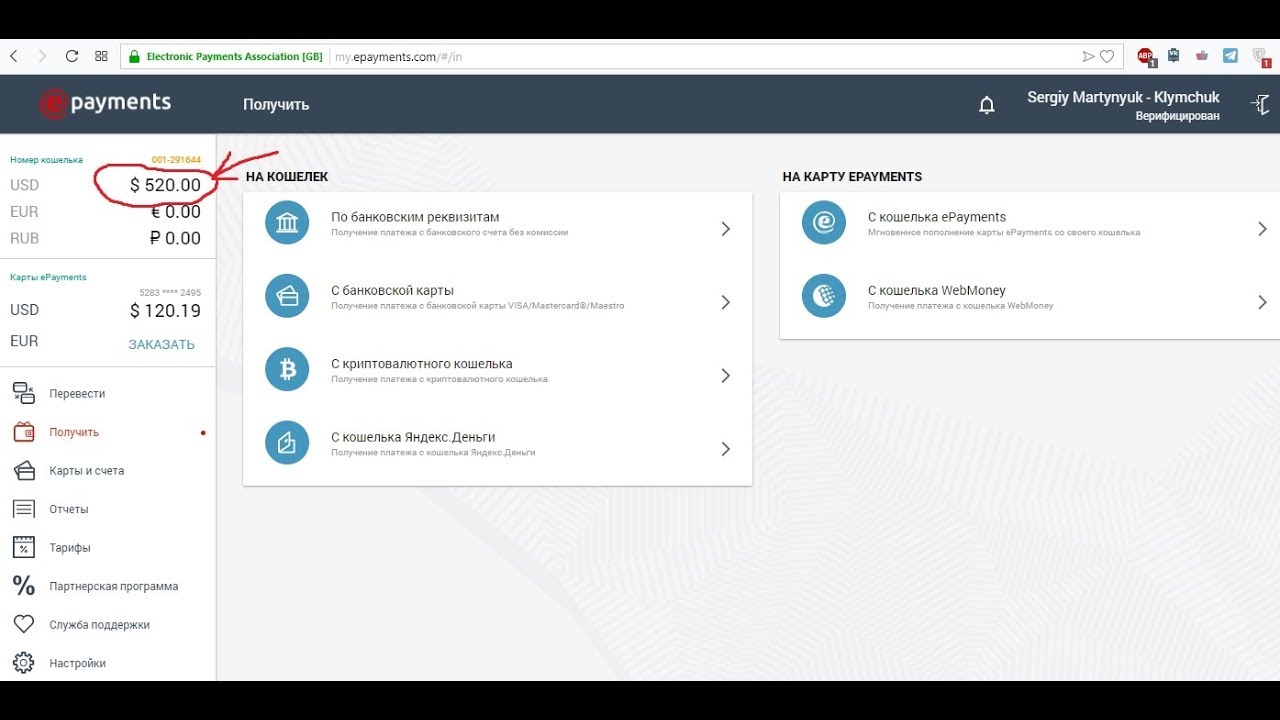Image resolution: width=1280 pixels, height=720 pixels.
Task: Click С криптовалютного кошелька option text
Action: (x=422, y=364)
